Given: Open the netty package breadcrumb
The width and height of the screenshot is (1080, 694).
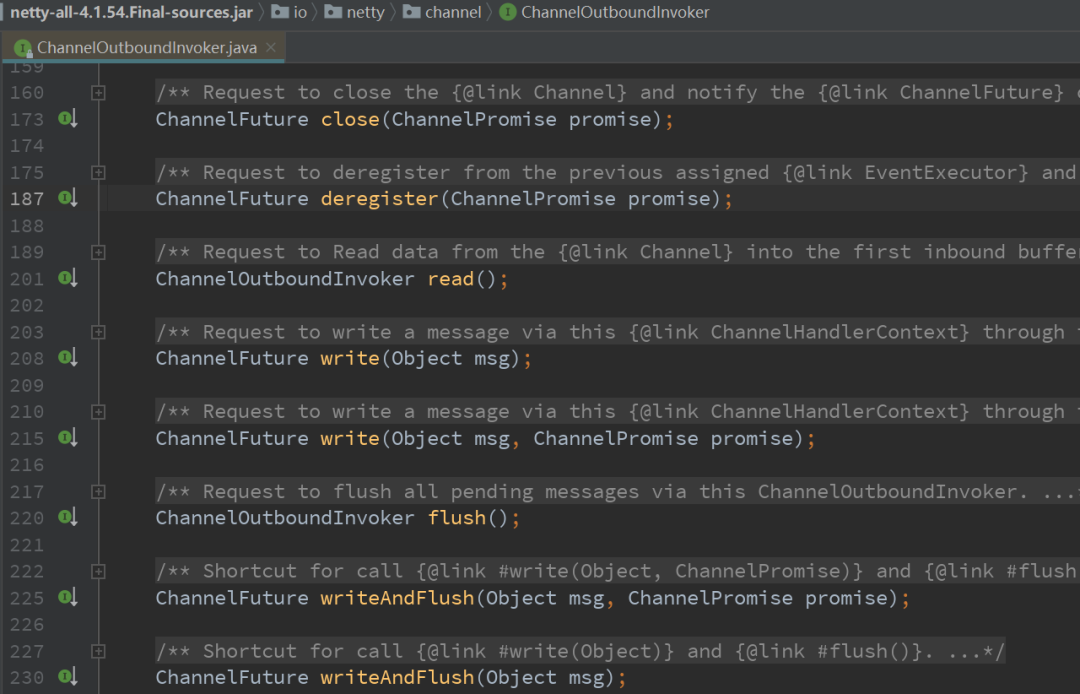Looking at the screenshot, I should pyautogui.click(x=366, y=12).
